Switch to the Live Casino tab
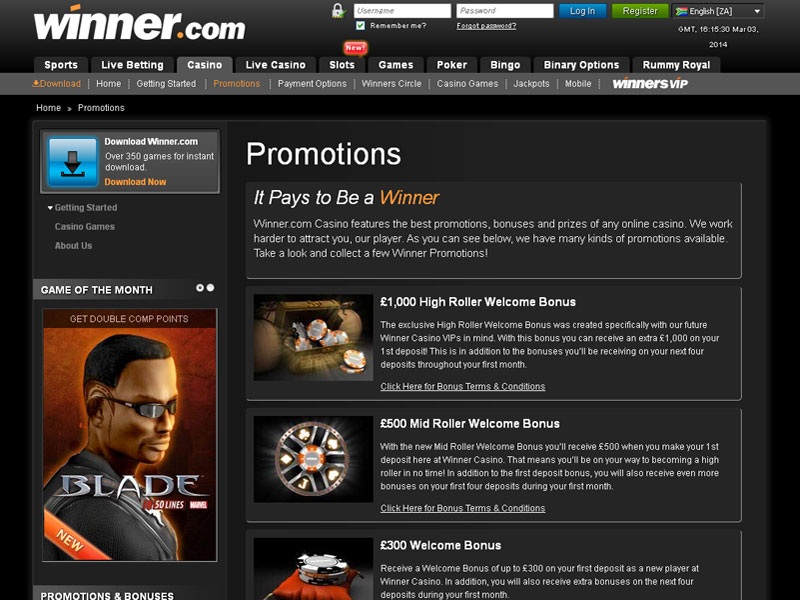800x600 pixels. point(276,65)
